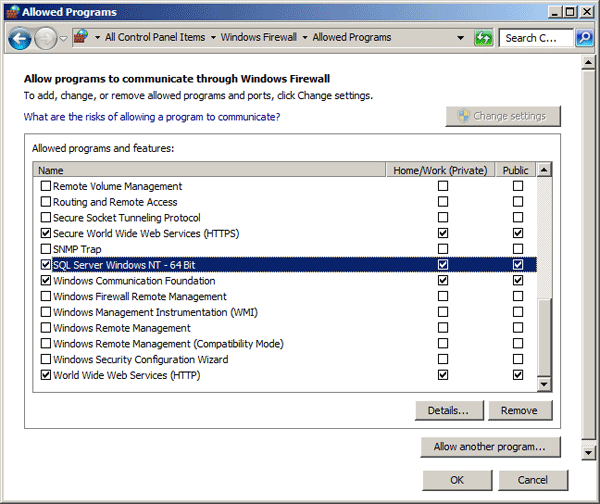
Task: Refresh the address bar with green arrows icon
Action: 484,38
